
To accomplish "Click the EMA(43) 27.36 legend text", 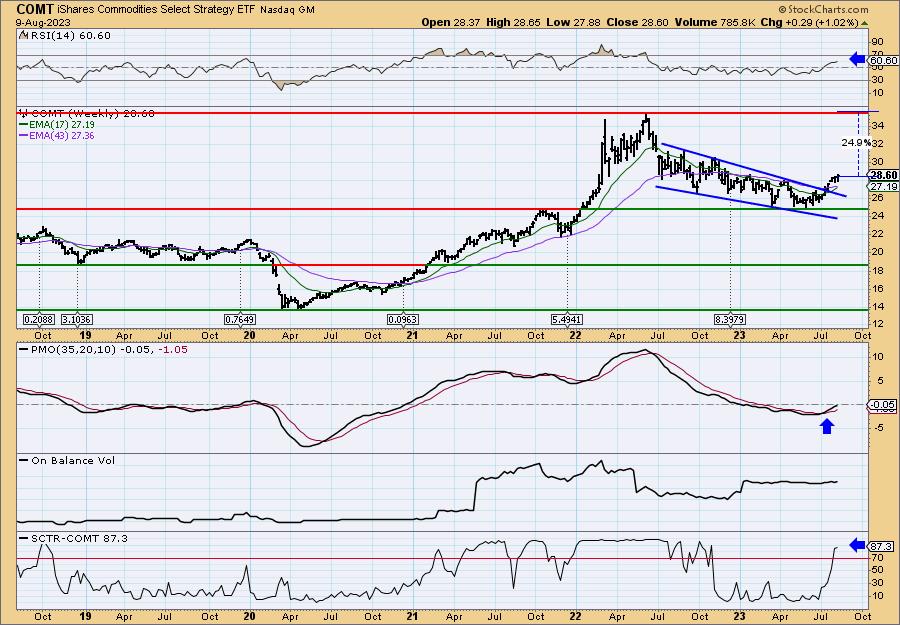I will click(61, 136).
